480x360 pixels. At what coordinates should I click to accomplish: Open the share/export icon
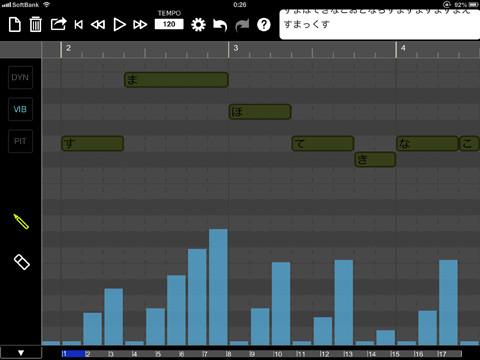58,24
